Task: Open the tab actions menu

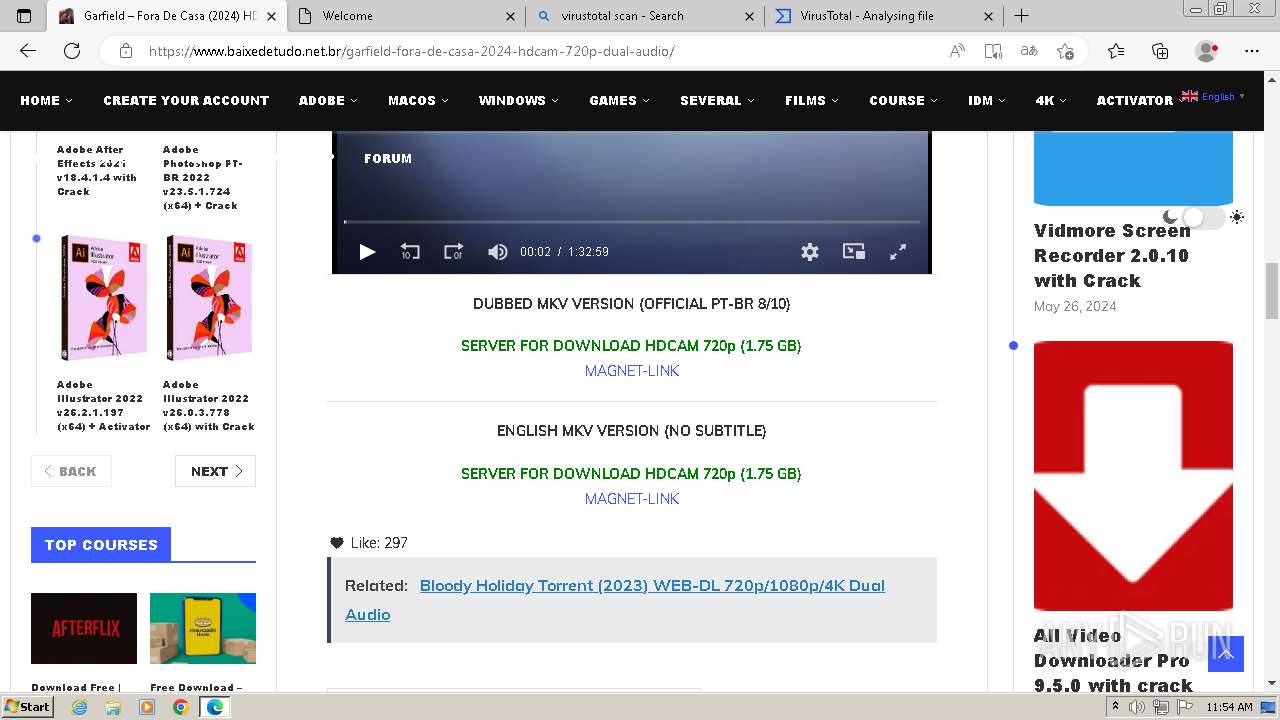Action: tap(24, 16)
